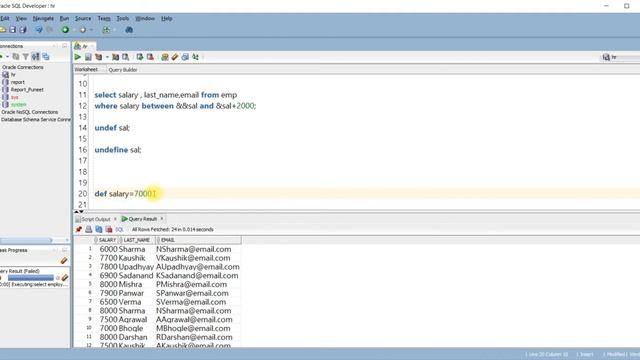640x360 pixels.
Task: Click the SQL Tuning Advisor icon
Action: [x=126, y=57]
